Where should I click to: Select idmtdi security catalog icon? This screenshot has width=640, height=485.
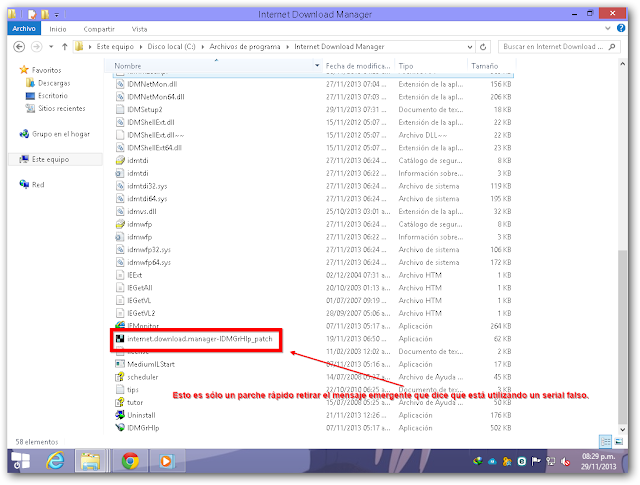click(x=120, y=160)
